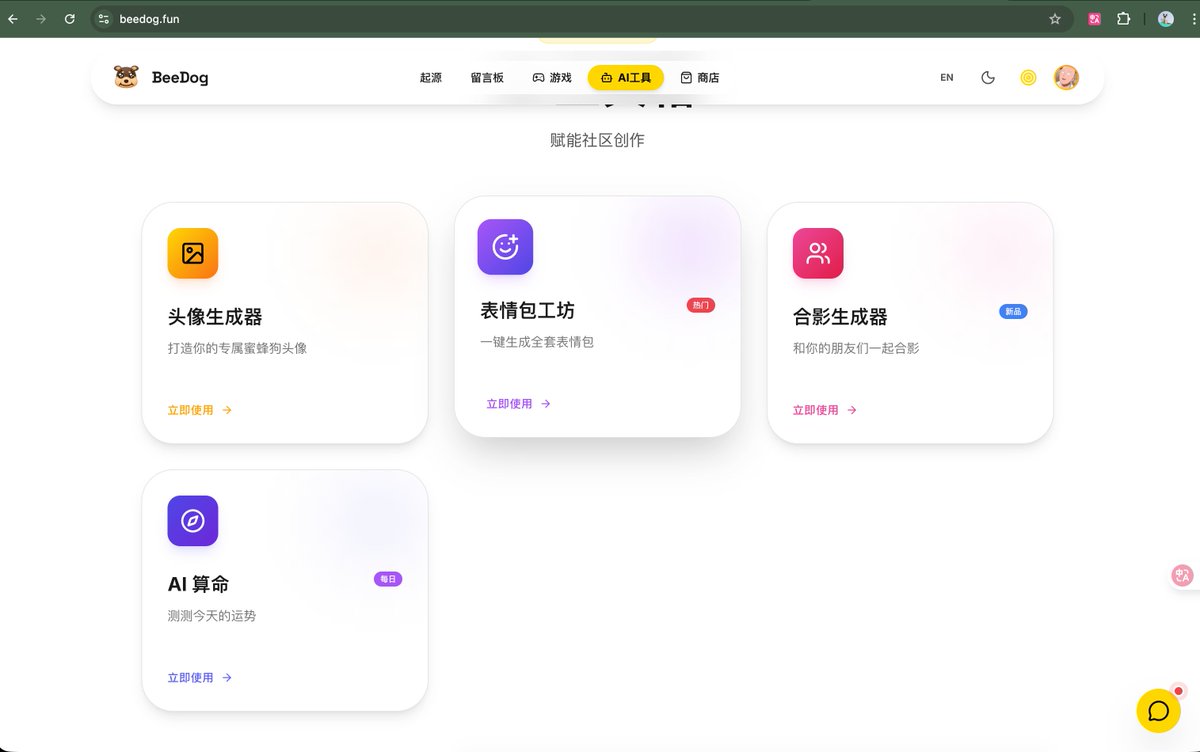Click the robot icon in AI工具 tab

(607, 78)
